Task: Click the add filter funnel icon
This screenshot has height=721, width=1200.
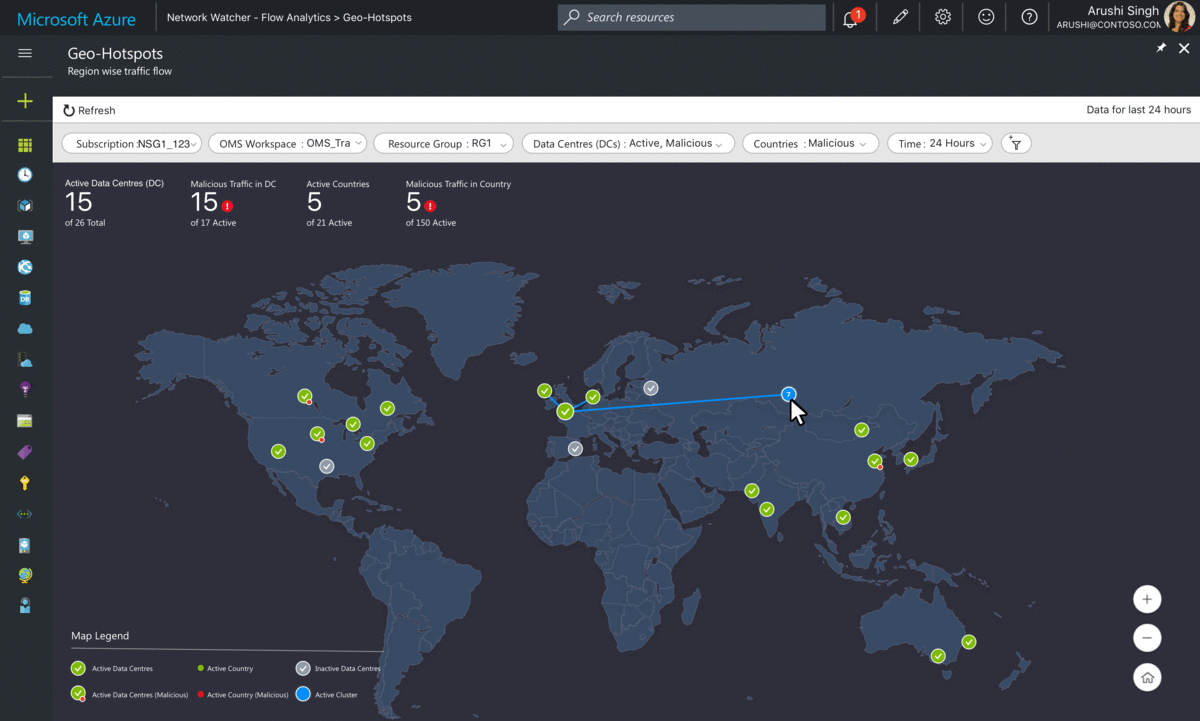Action: 1016,144
